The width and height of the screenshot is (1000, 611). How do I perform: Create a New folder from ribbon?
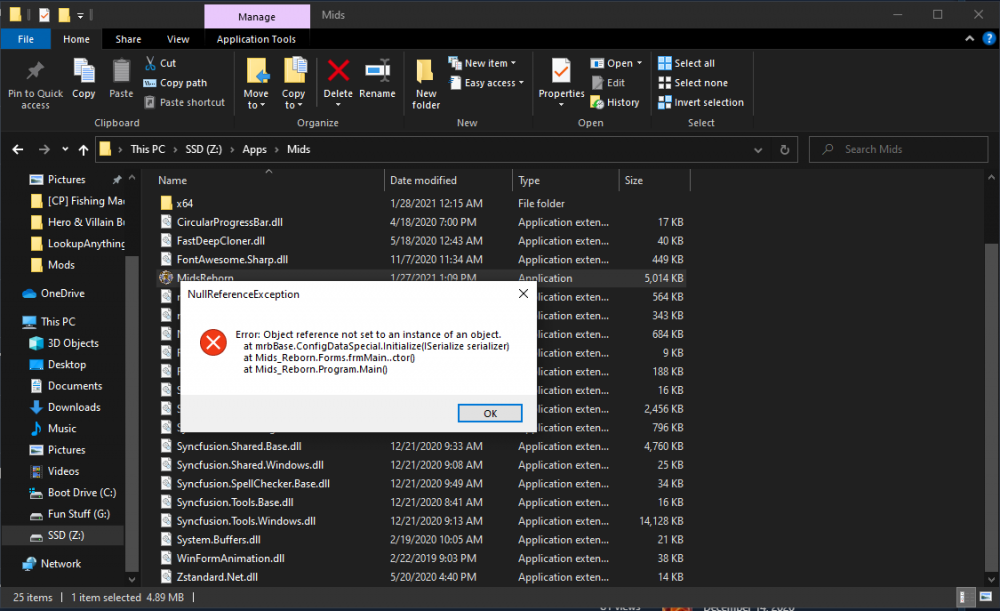point(426,73)
